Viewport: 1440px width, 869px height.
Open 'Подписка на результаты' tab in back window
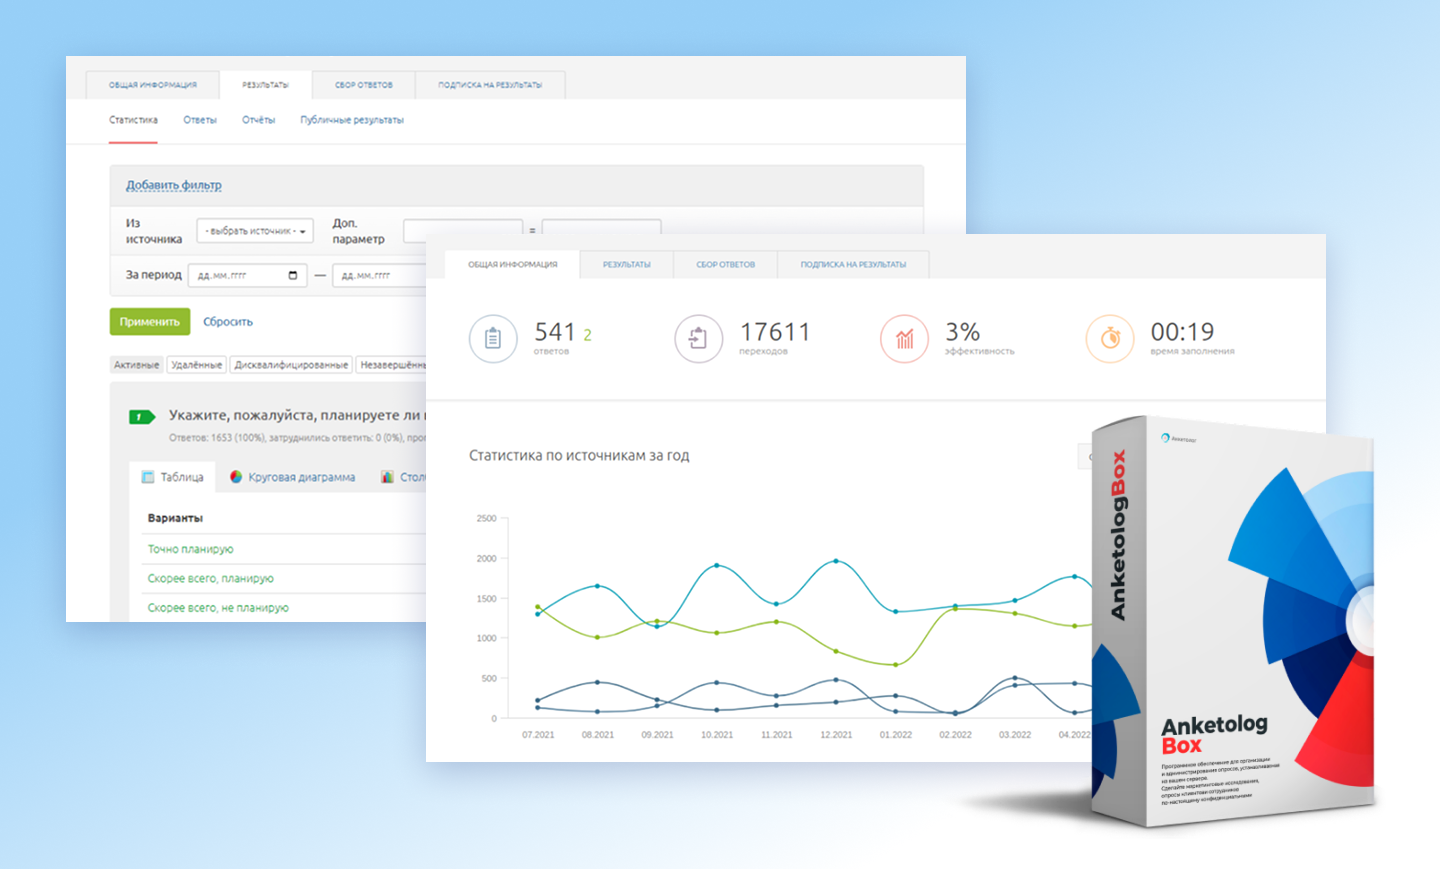pos(490,85)
